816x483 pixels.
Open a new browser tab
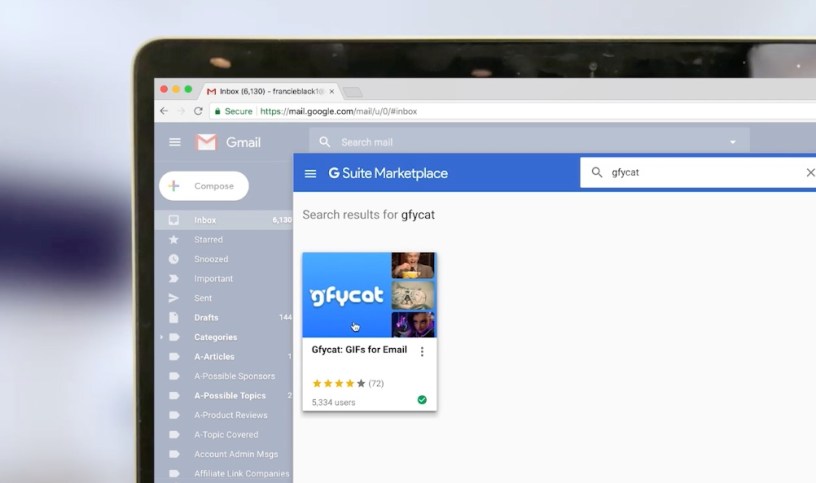tap(353, 93)
